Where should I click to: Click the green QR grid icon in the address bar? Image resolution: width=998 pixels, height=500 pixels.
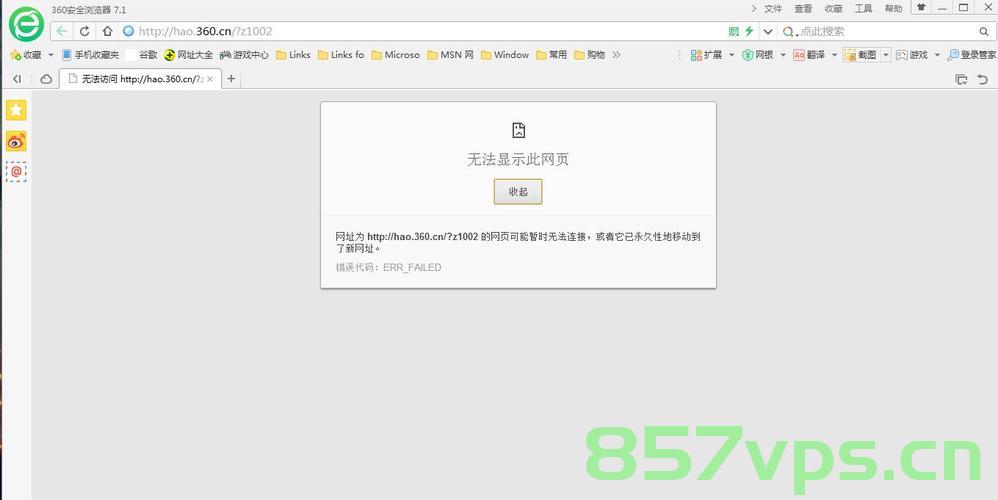tap(734, 31)
